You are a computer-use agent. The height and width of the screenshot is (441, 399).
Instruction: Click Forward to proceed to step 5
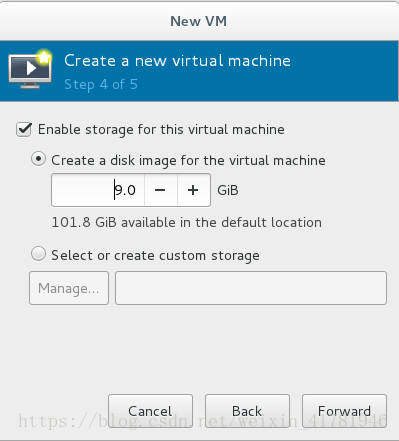point(344,411)
